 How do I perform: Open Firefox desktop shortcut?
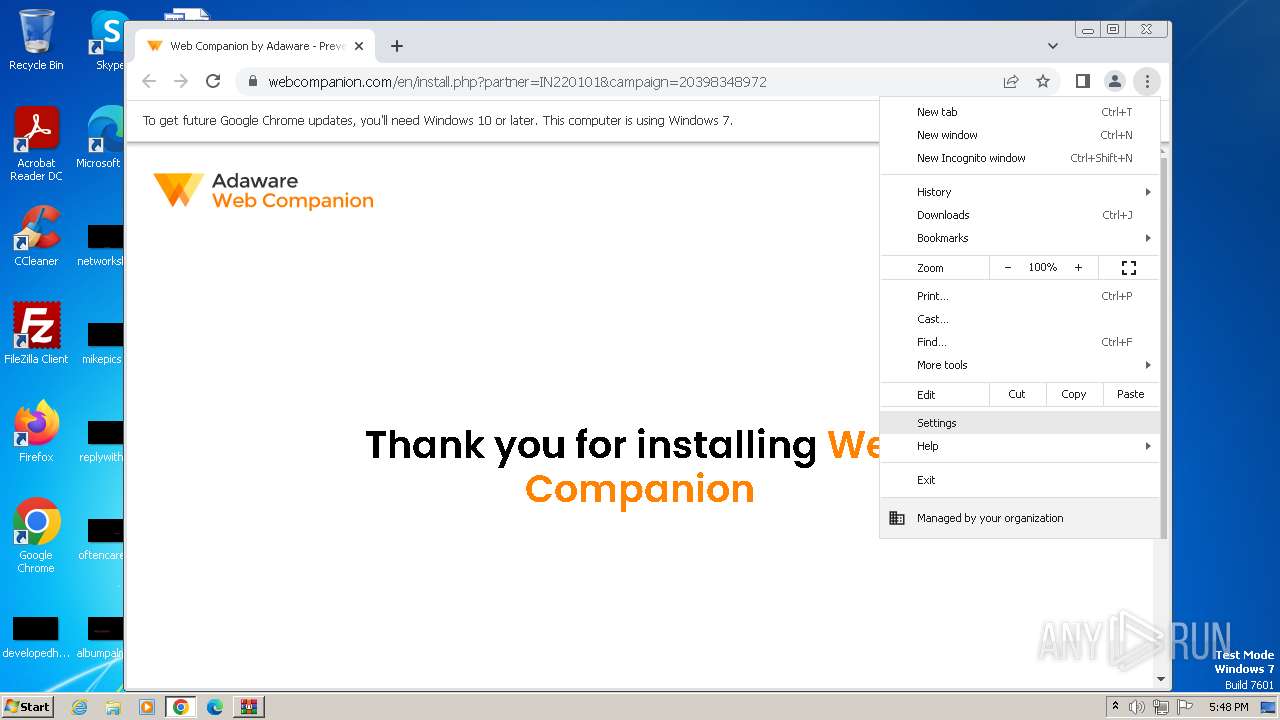36,432
